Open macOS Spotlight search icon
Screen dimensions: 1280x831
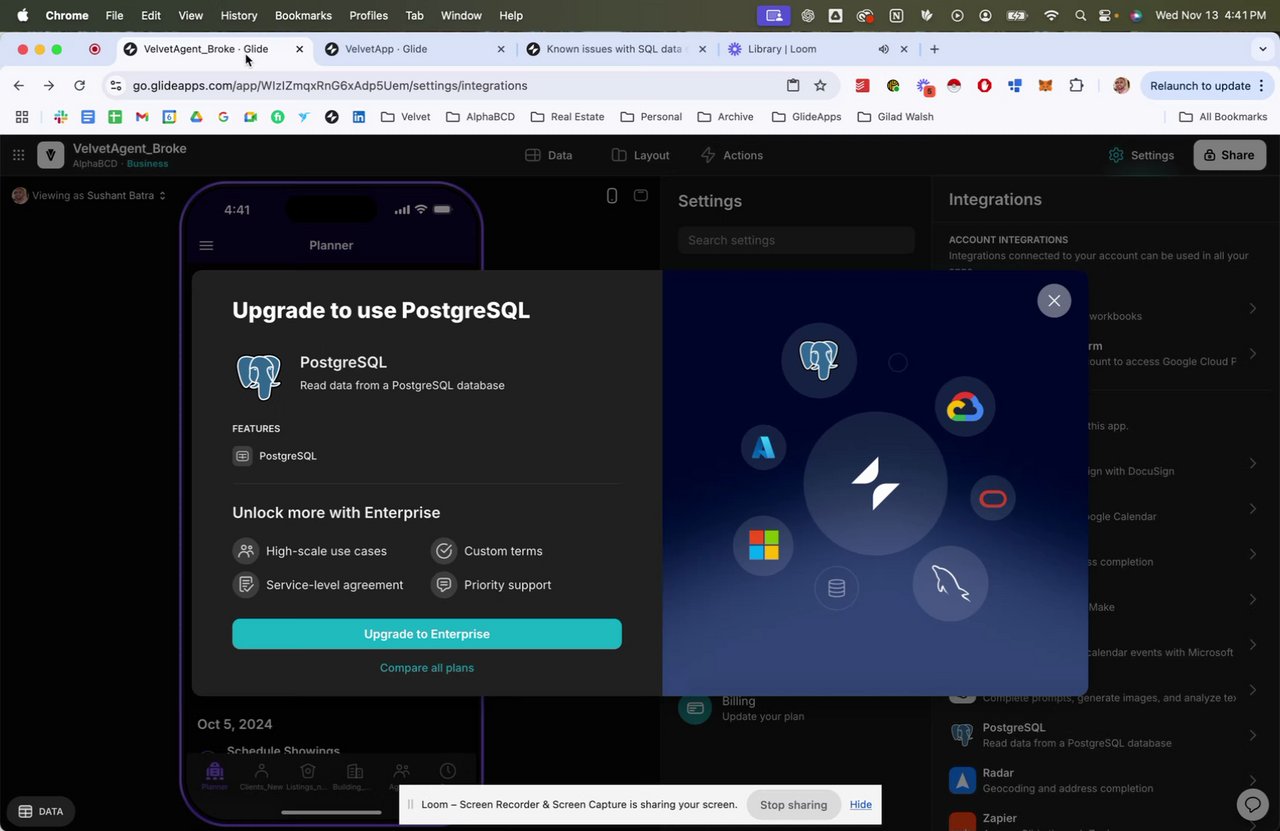[x=1080, y=16]
